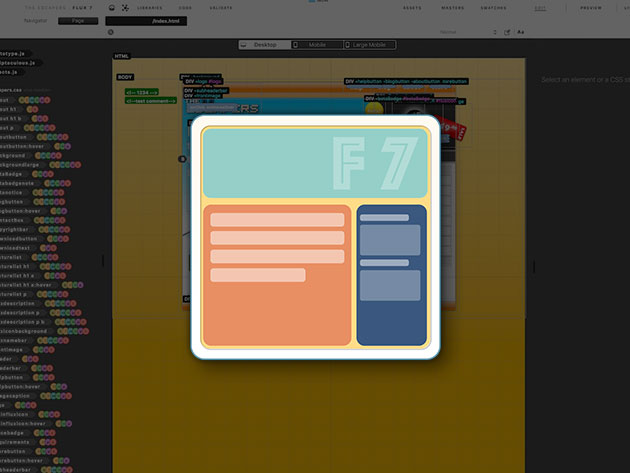Image resolution: width=630 pixels, height=473 pixels.
Task: Click the /index.html path field
Action: click(146, 21)
